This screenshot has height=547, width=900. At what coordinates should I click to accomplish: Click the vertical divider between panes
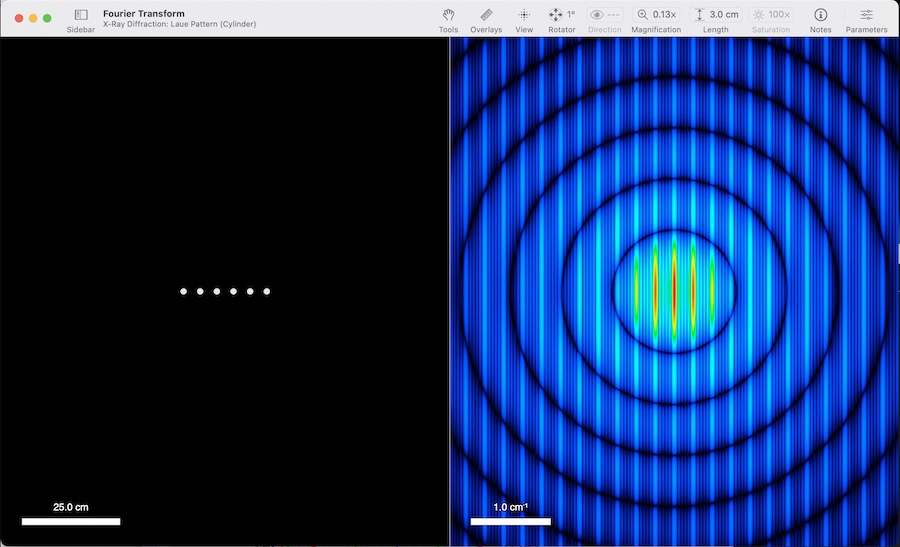tap(449, 290)
